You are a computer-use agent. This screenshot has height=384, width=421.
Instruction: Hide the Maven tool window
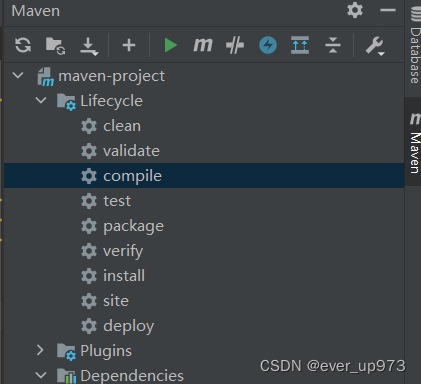388,10
